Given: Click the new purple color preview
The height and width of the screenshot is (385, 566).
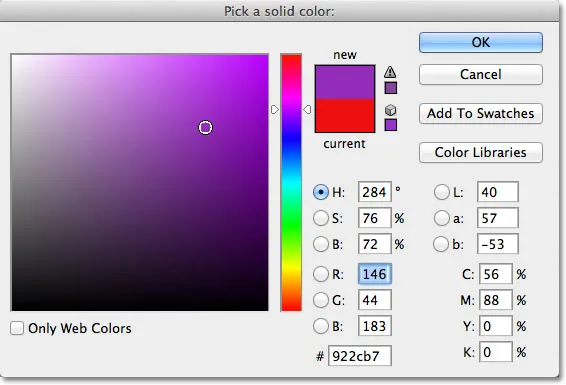Looking at the screenshot, I should (345, 82).
